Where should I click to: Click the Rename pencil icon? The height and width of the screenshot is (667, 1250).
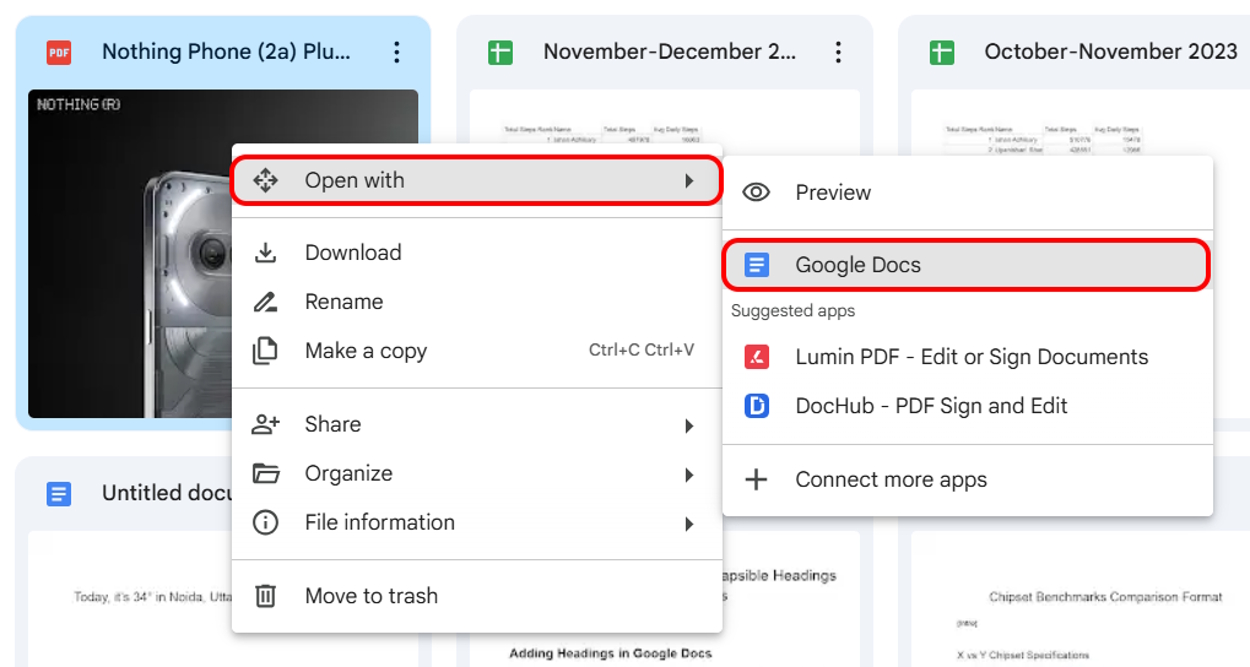pyautogui.click(x=266, y=301)
